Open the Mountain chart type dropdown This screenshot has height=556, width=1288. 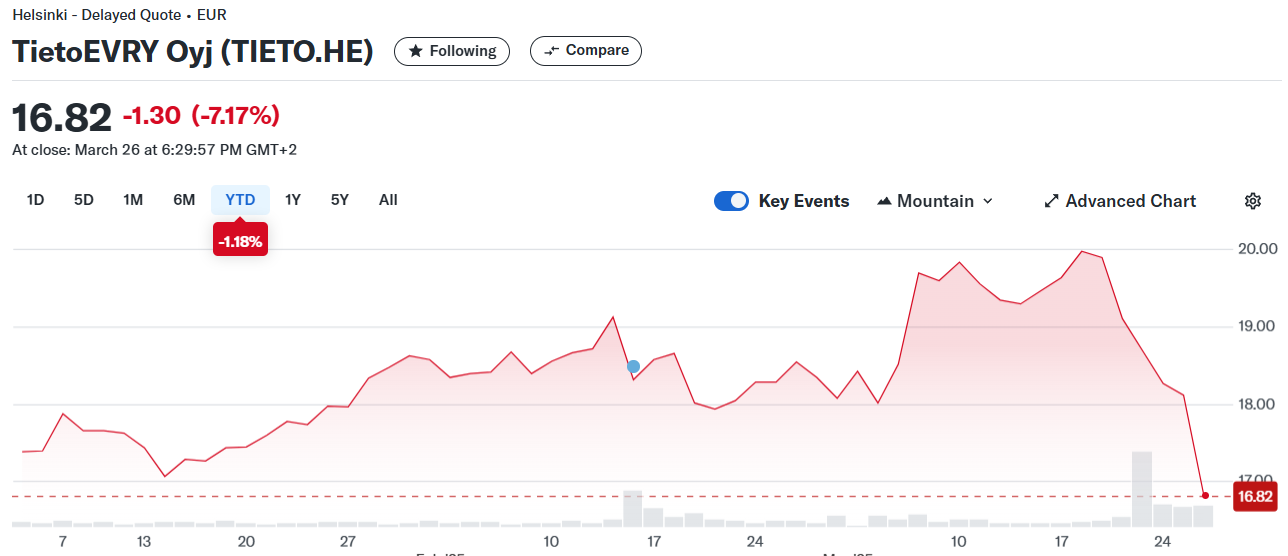[935, 201]
